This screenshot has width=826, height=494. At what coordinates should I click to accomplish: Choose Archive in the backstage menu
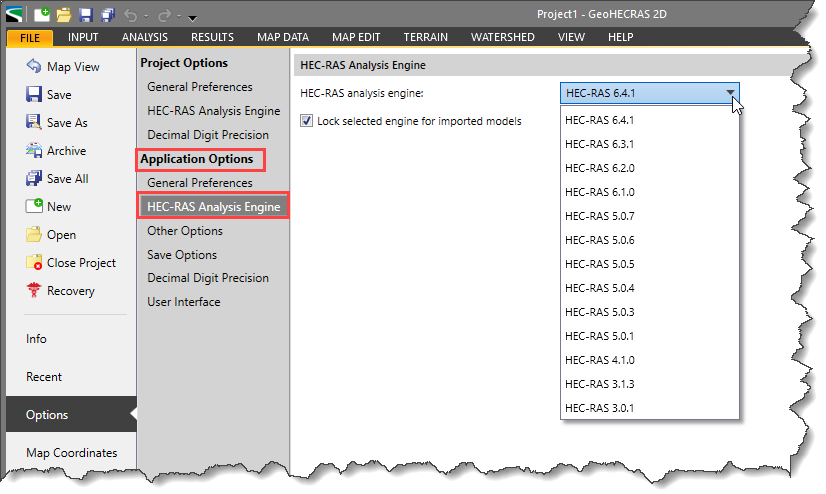click(x=66, y=151)
